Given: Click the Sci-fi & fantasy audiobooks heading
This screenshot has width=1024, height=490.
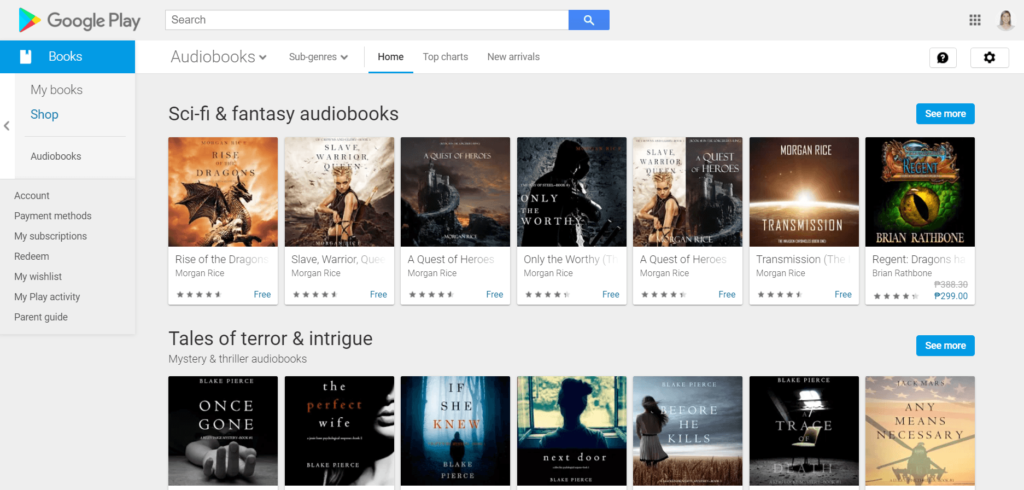Looking at the screenshot, I should pyautogui.click(x=283, y=114).
